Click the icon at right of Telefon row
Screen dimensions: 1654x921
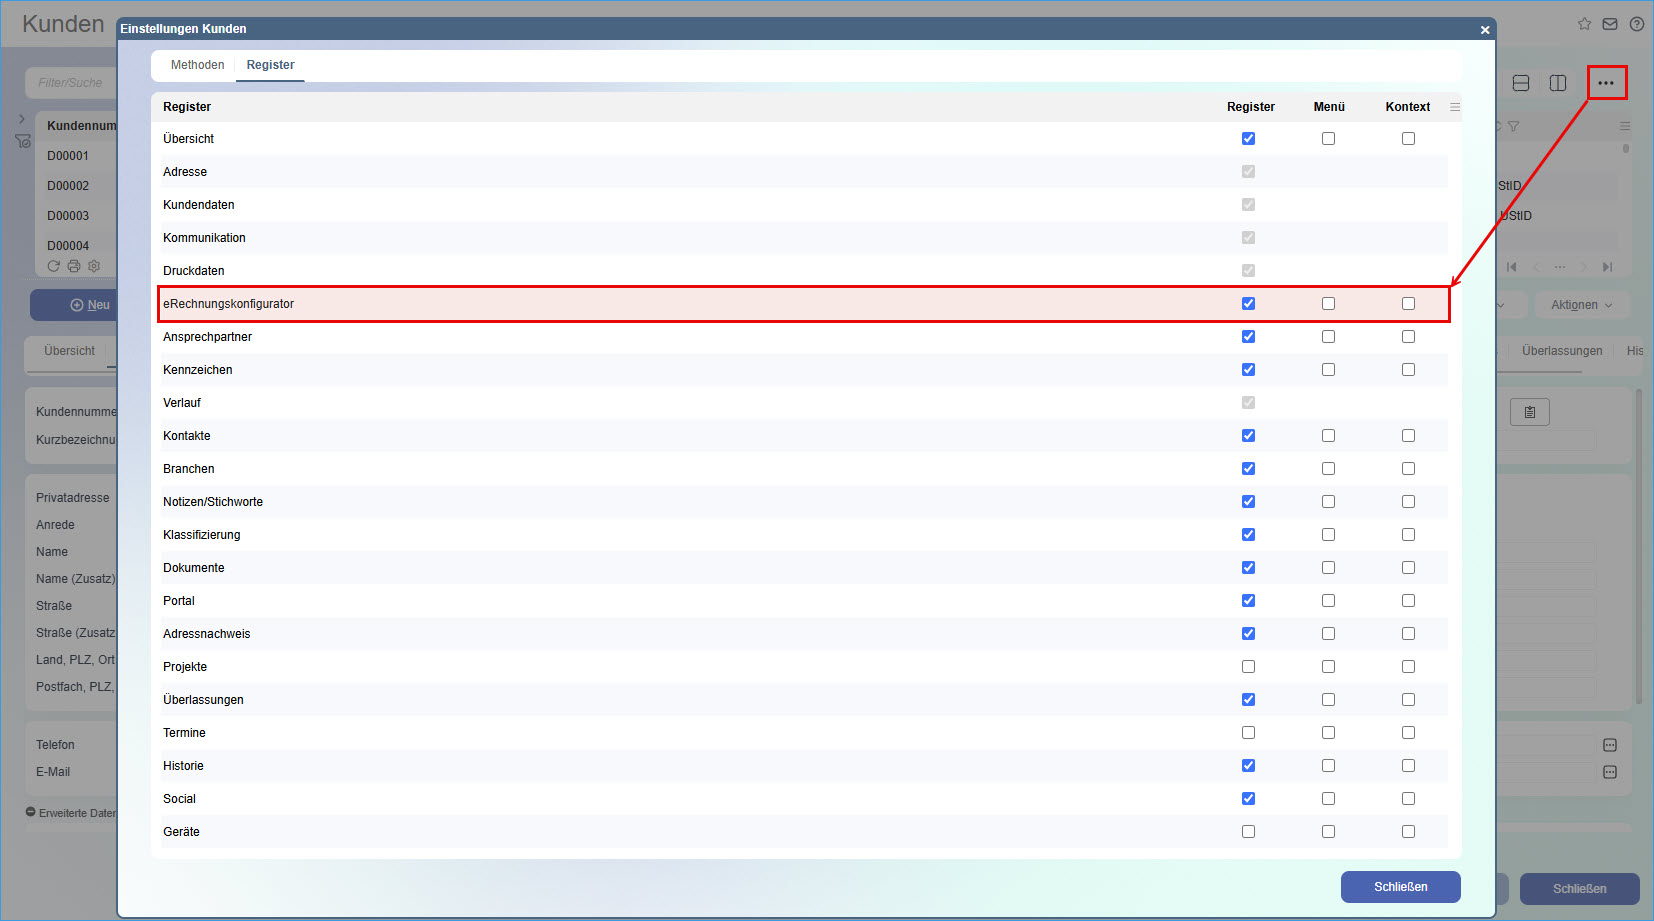(1610, 745)
